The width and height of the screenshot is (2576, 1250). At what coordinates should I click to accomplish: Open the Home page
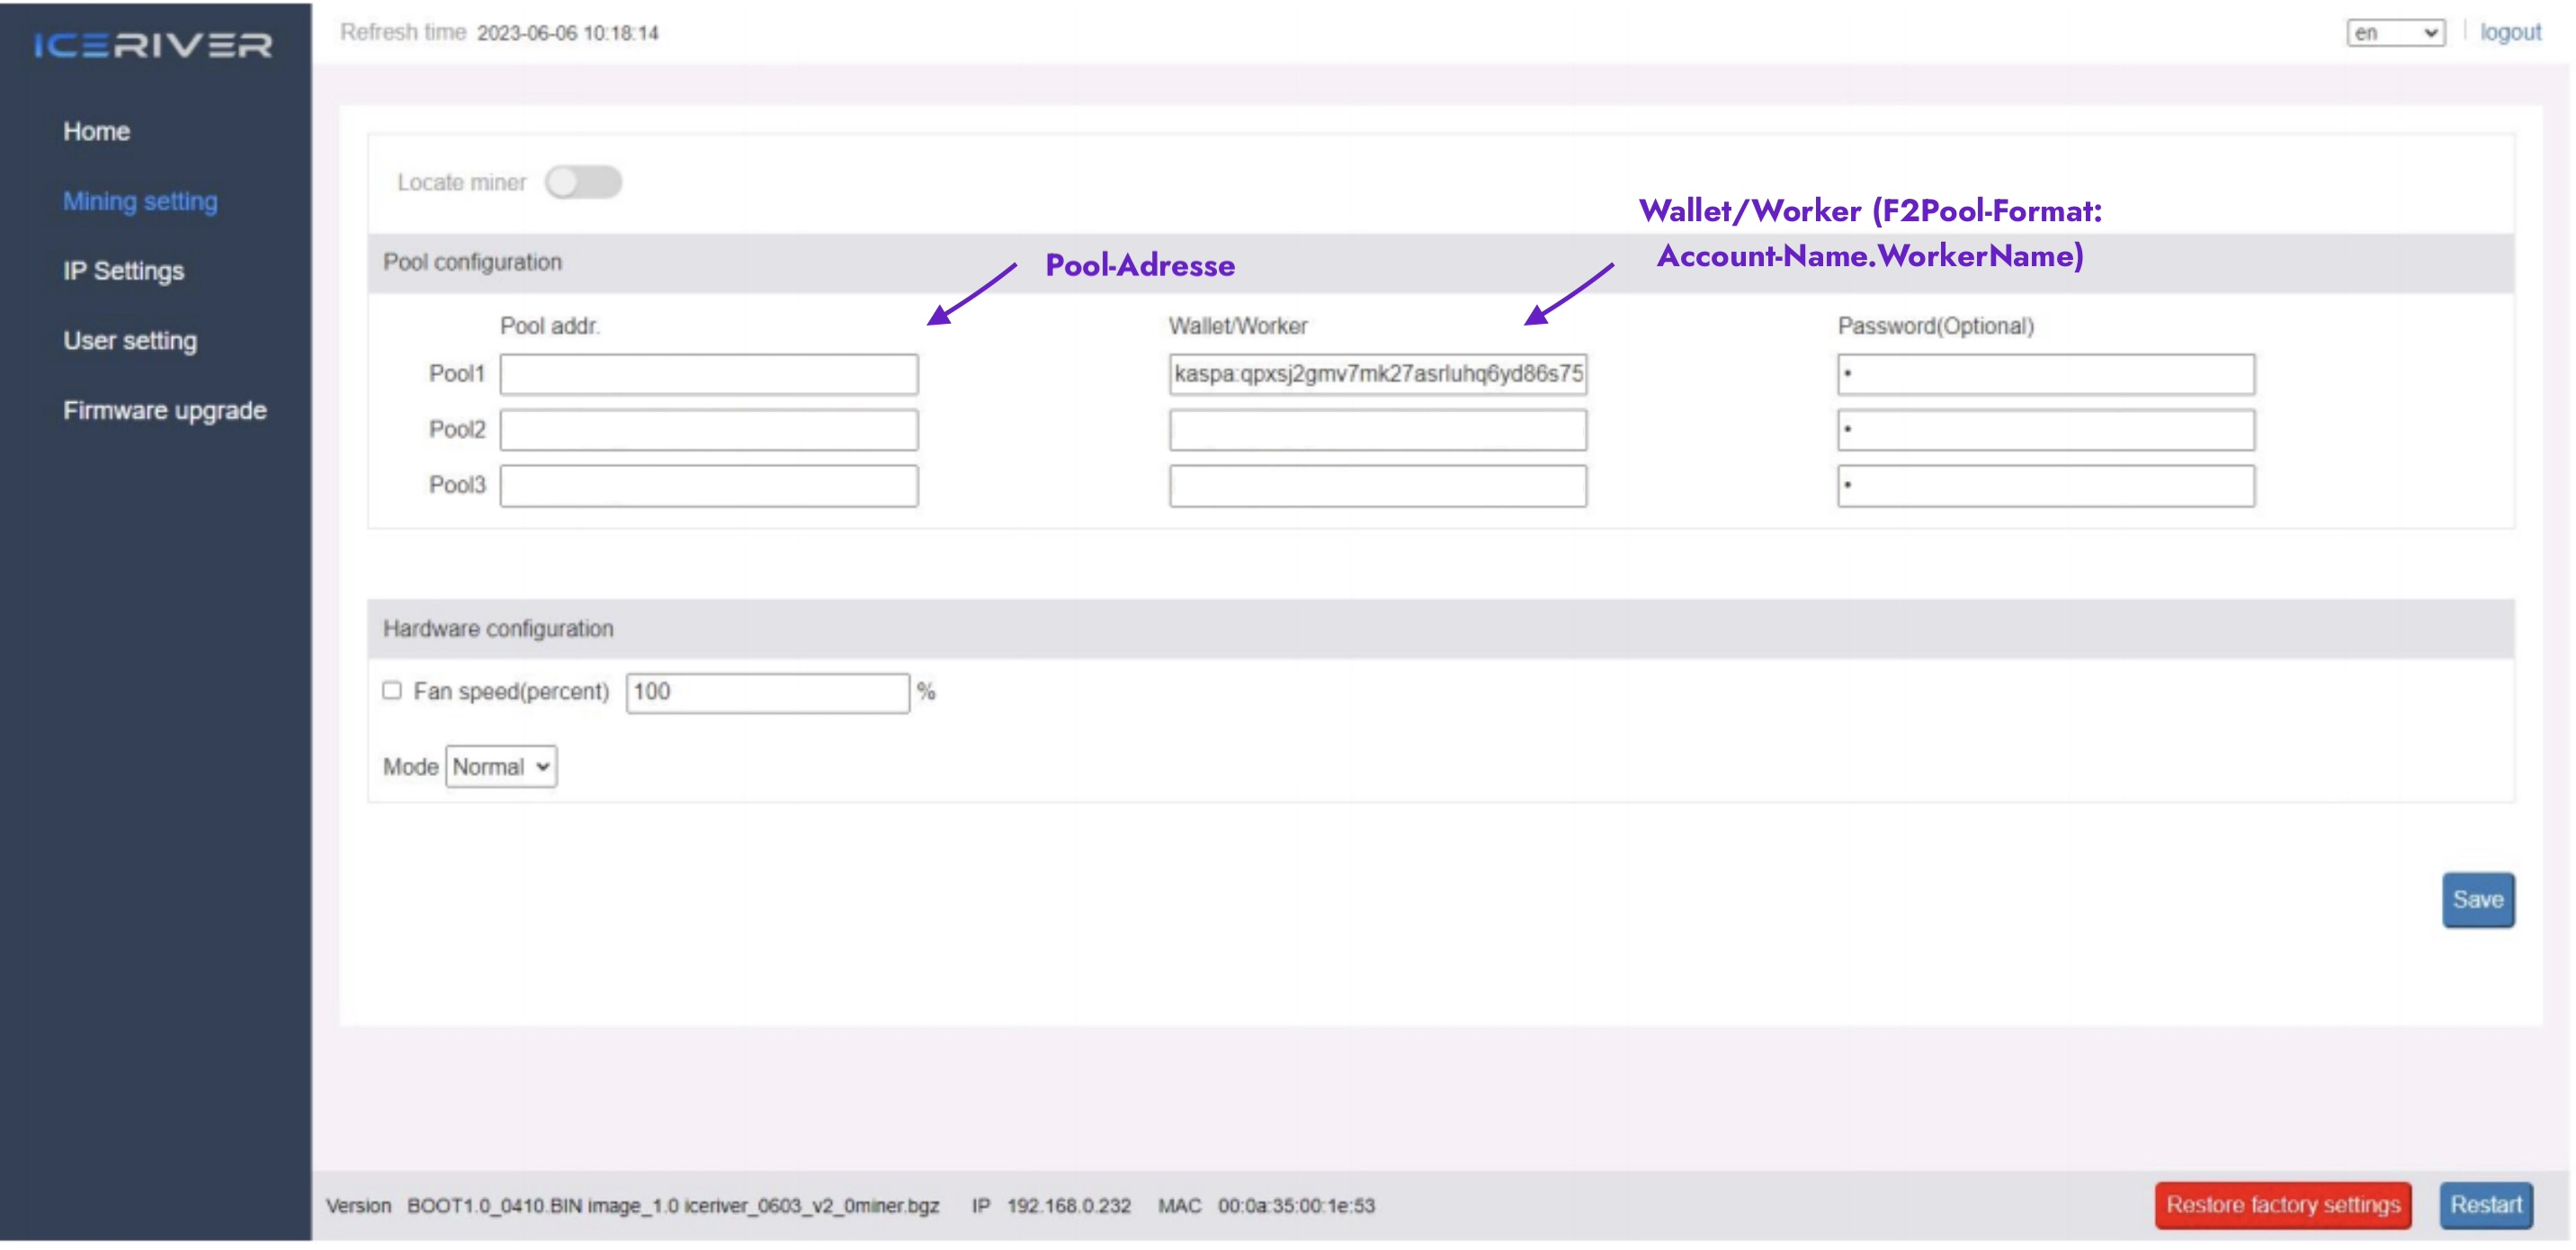pos(96,131)
